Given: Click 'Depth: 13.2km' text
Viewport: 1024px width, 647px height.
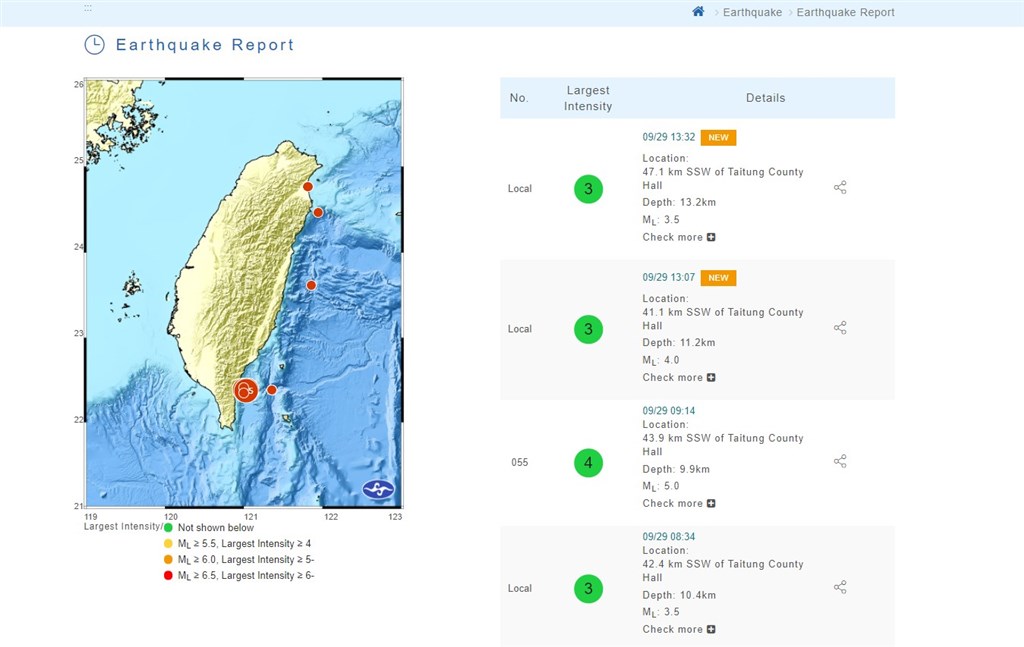Looking at the screenshot, I should [x=679, y=202].
